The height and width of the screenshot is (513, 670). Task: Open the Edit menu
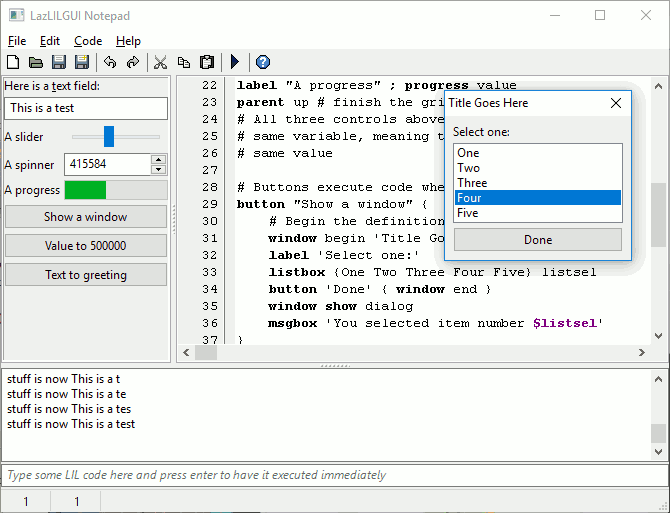coord(50,41)
